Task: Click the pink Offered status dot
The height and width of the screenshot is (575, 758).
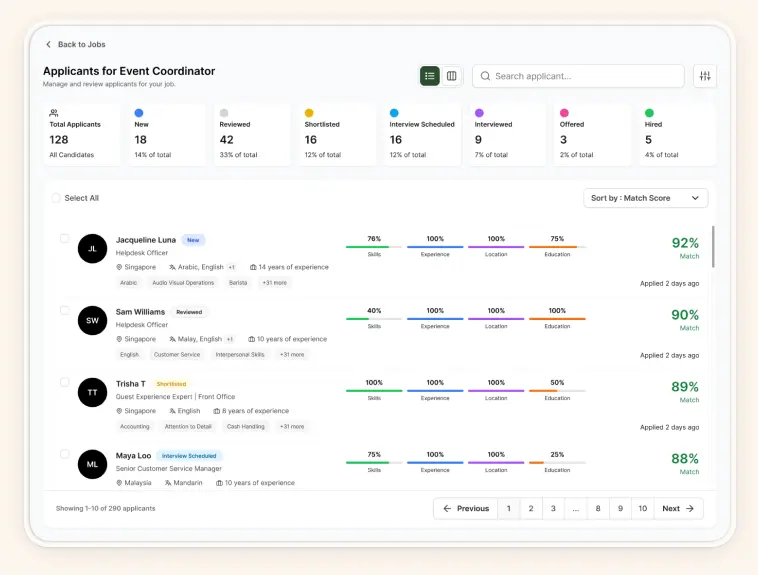Action: click(564, 113)
